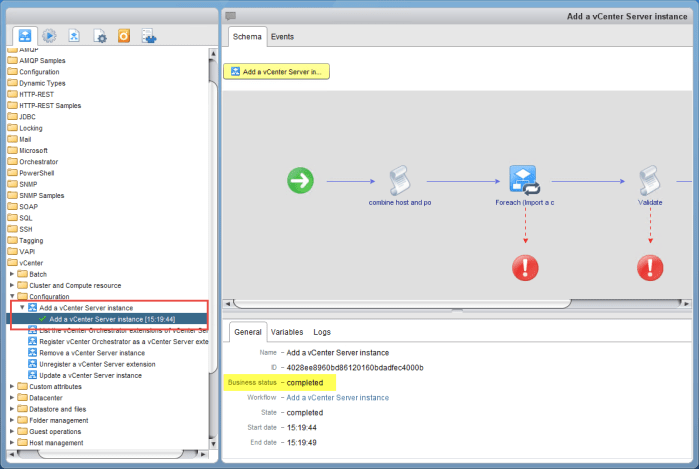Viewport: 699px width, 469px height.
Task: Expand the Cluster and Compute resource folder
Action: click(x=12, y=285)
